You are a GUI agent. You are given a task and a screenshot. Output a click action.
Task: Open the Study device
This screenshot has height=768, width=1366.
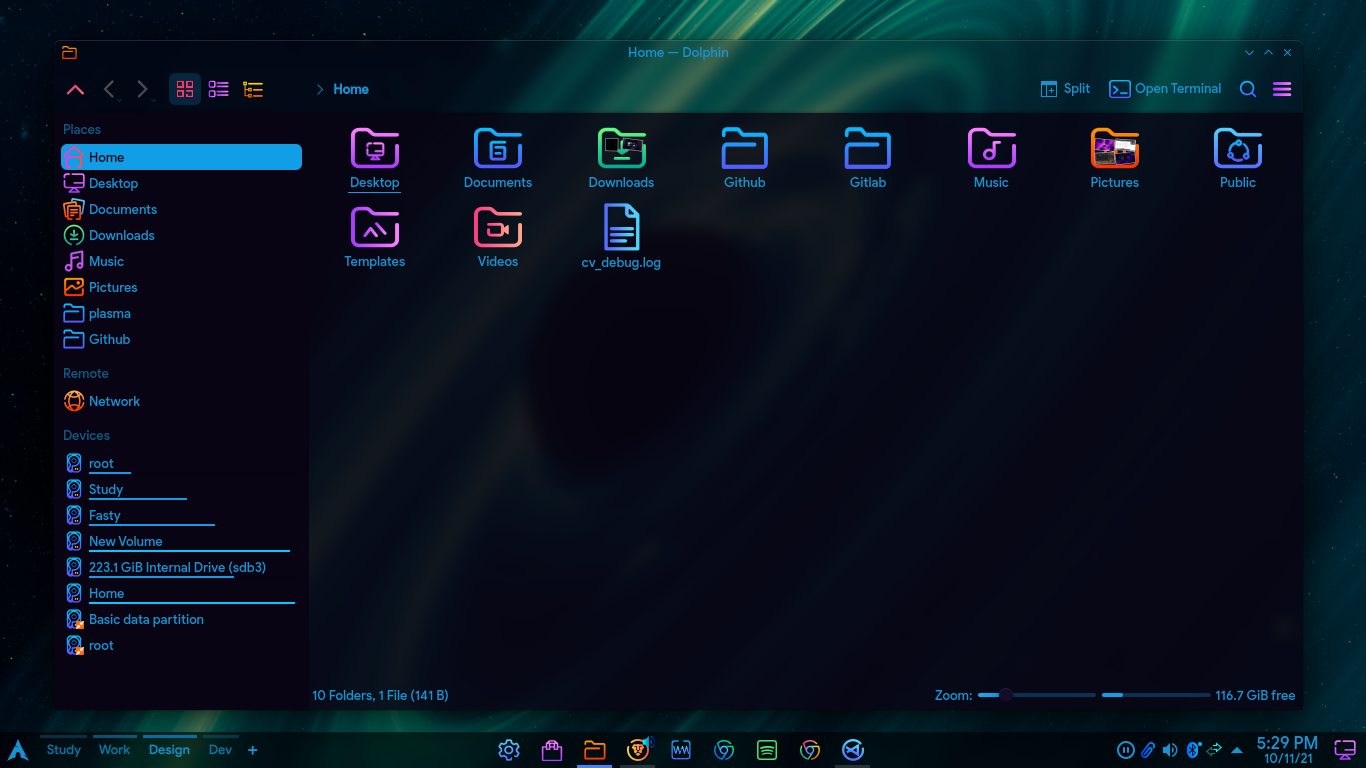coord(181,489)
